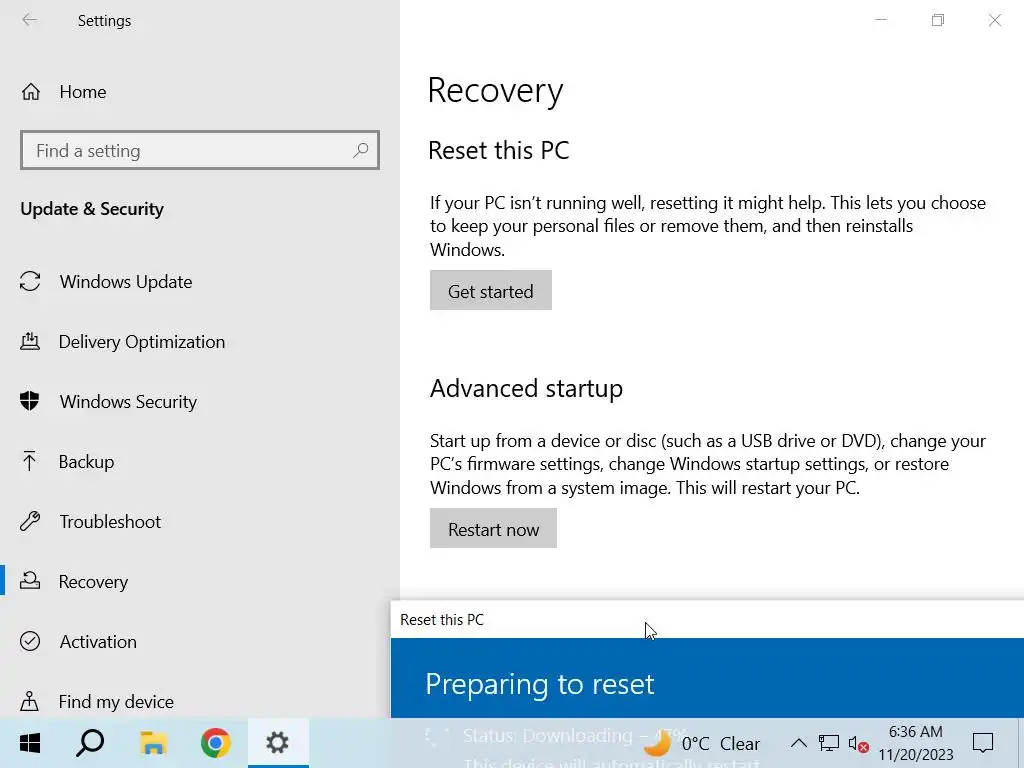Click Restart now under Advanced startup
Image resolution: width=1024 pixels, height=768 pixels.
point(493,528)
